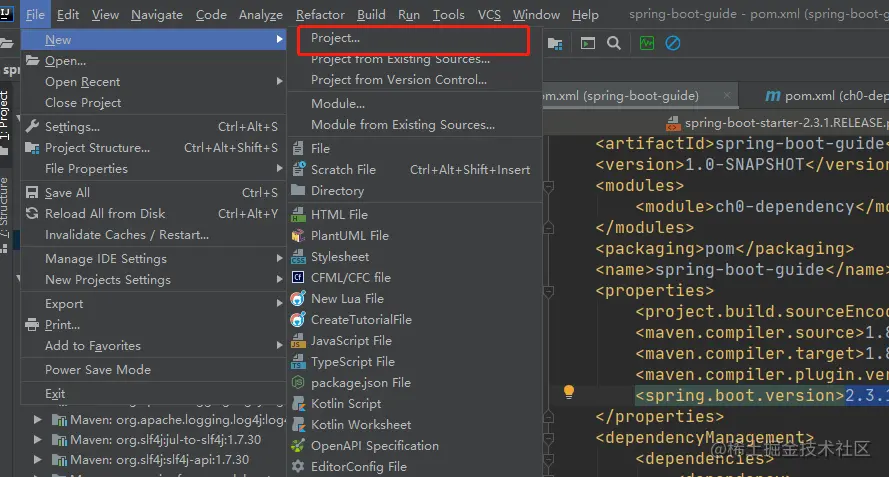Open the Analyze menu
Image resolution: width=889 pixels, height=477 pixels.
click(260, 15)
